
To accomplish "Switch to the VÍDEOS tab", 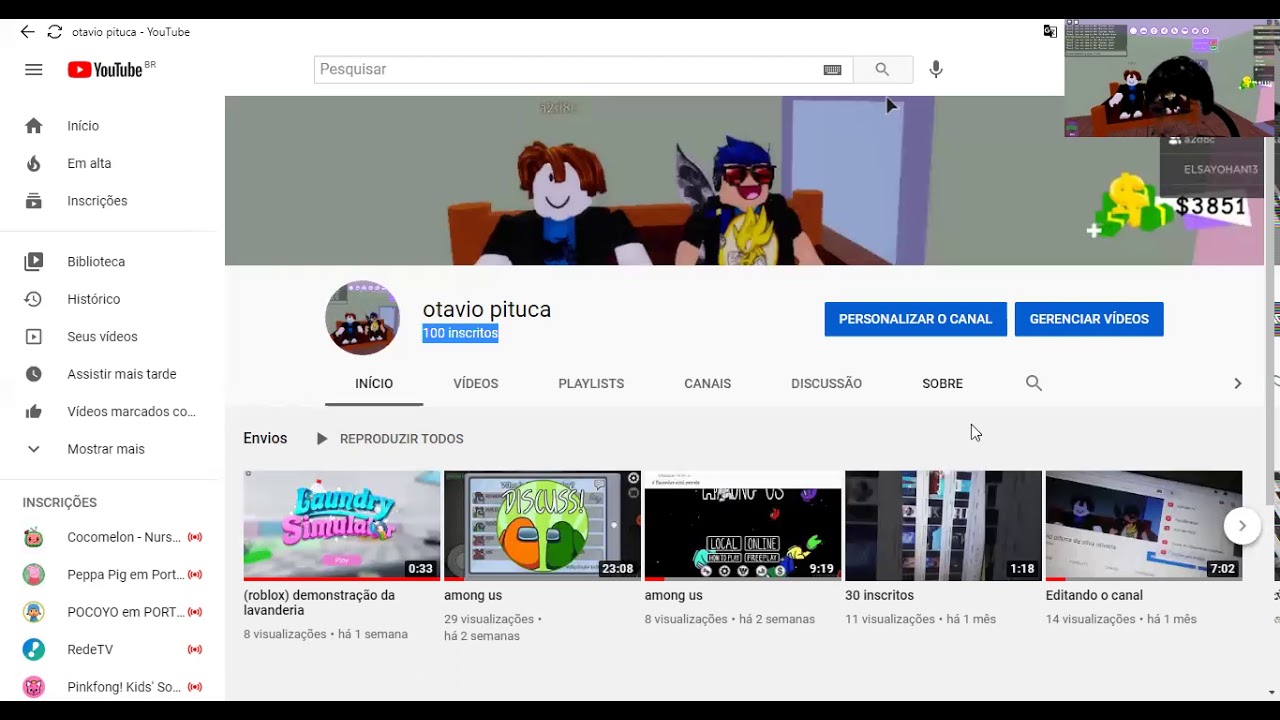I will [x=476, y=383].
